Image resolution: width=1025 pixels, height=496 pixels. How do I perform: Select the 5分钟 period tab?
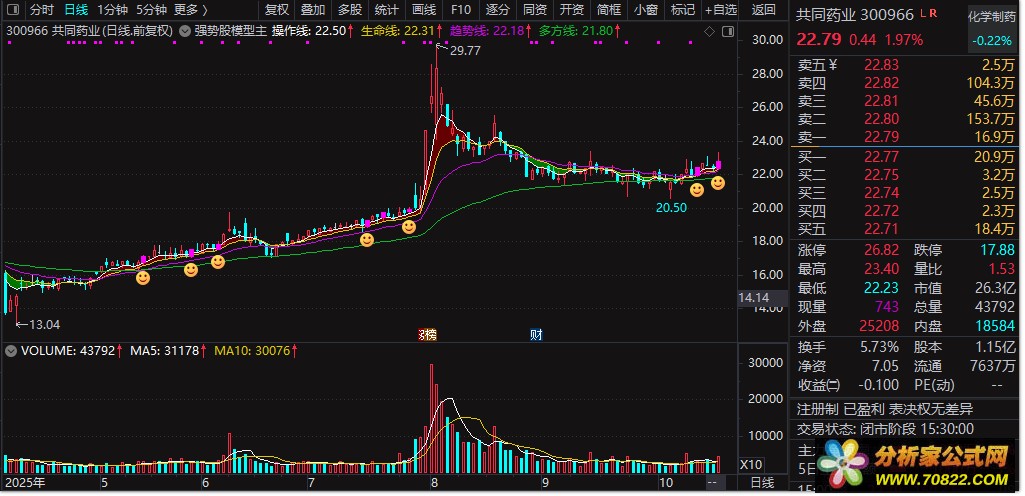[151, 10]
